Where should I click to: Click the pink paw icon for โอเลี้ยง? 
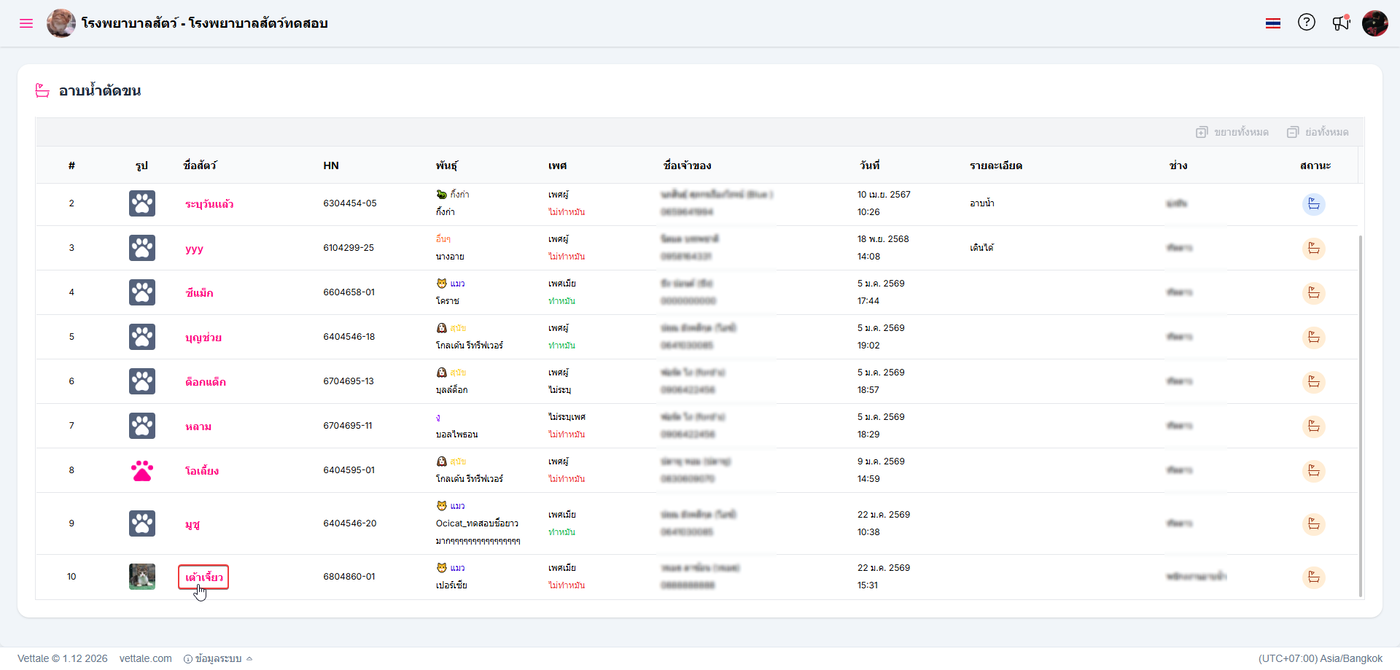(x=142, y=470)
